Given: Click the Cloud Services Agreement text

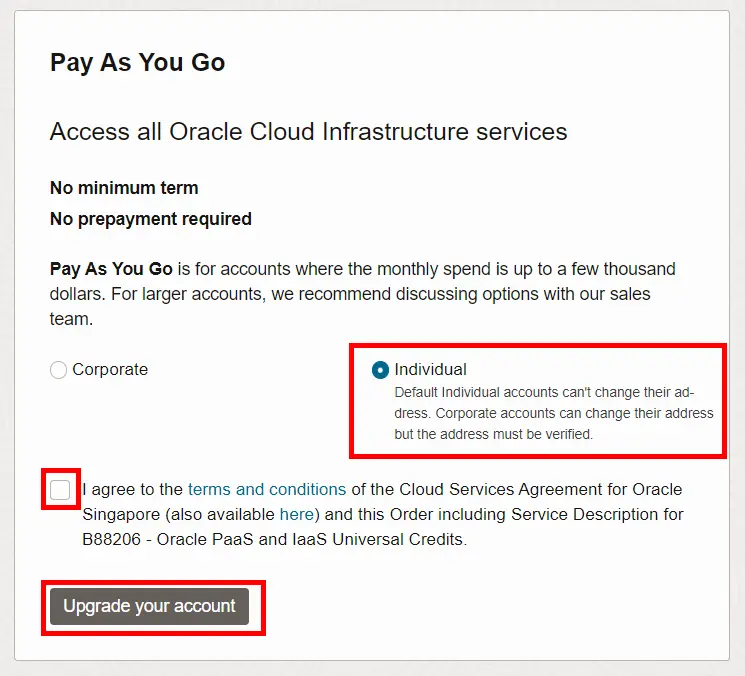Looking at the screenshot, I should coord(506,490).
